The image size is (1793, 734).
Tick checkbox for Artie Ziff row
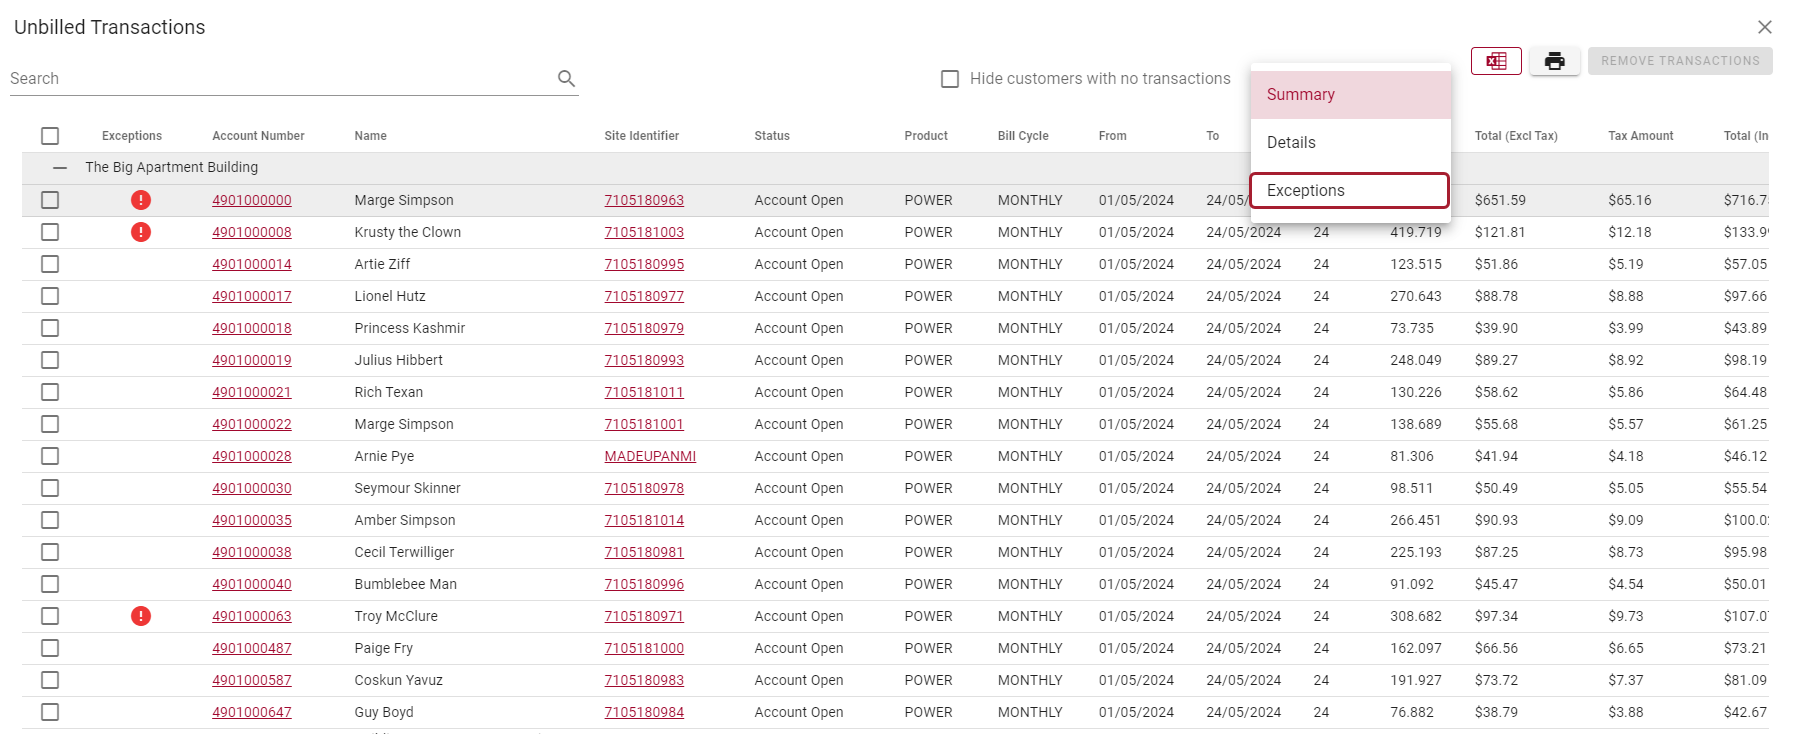(x=50, y=264)
